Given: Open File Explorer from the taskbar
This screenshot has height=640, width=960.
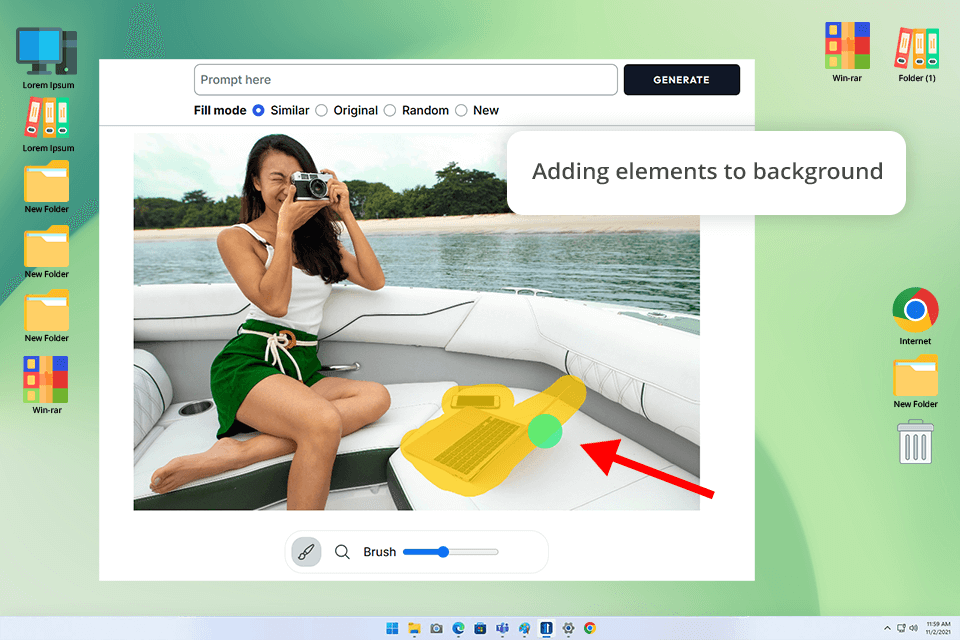Looking at the screenshot, I should tap(414, 628).
